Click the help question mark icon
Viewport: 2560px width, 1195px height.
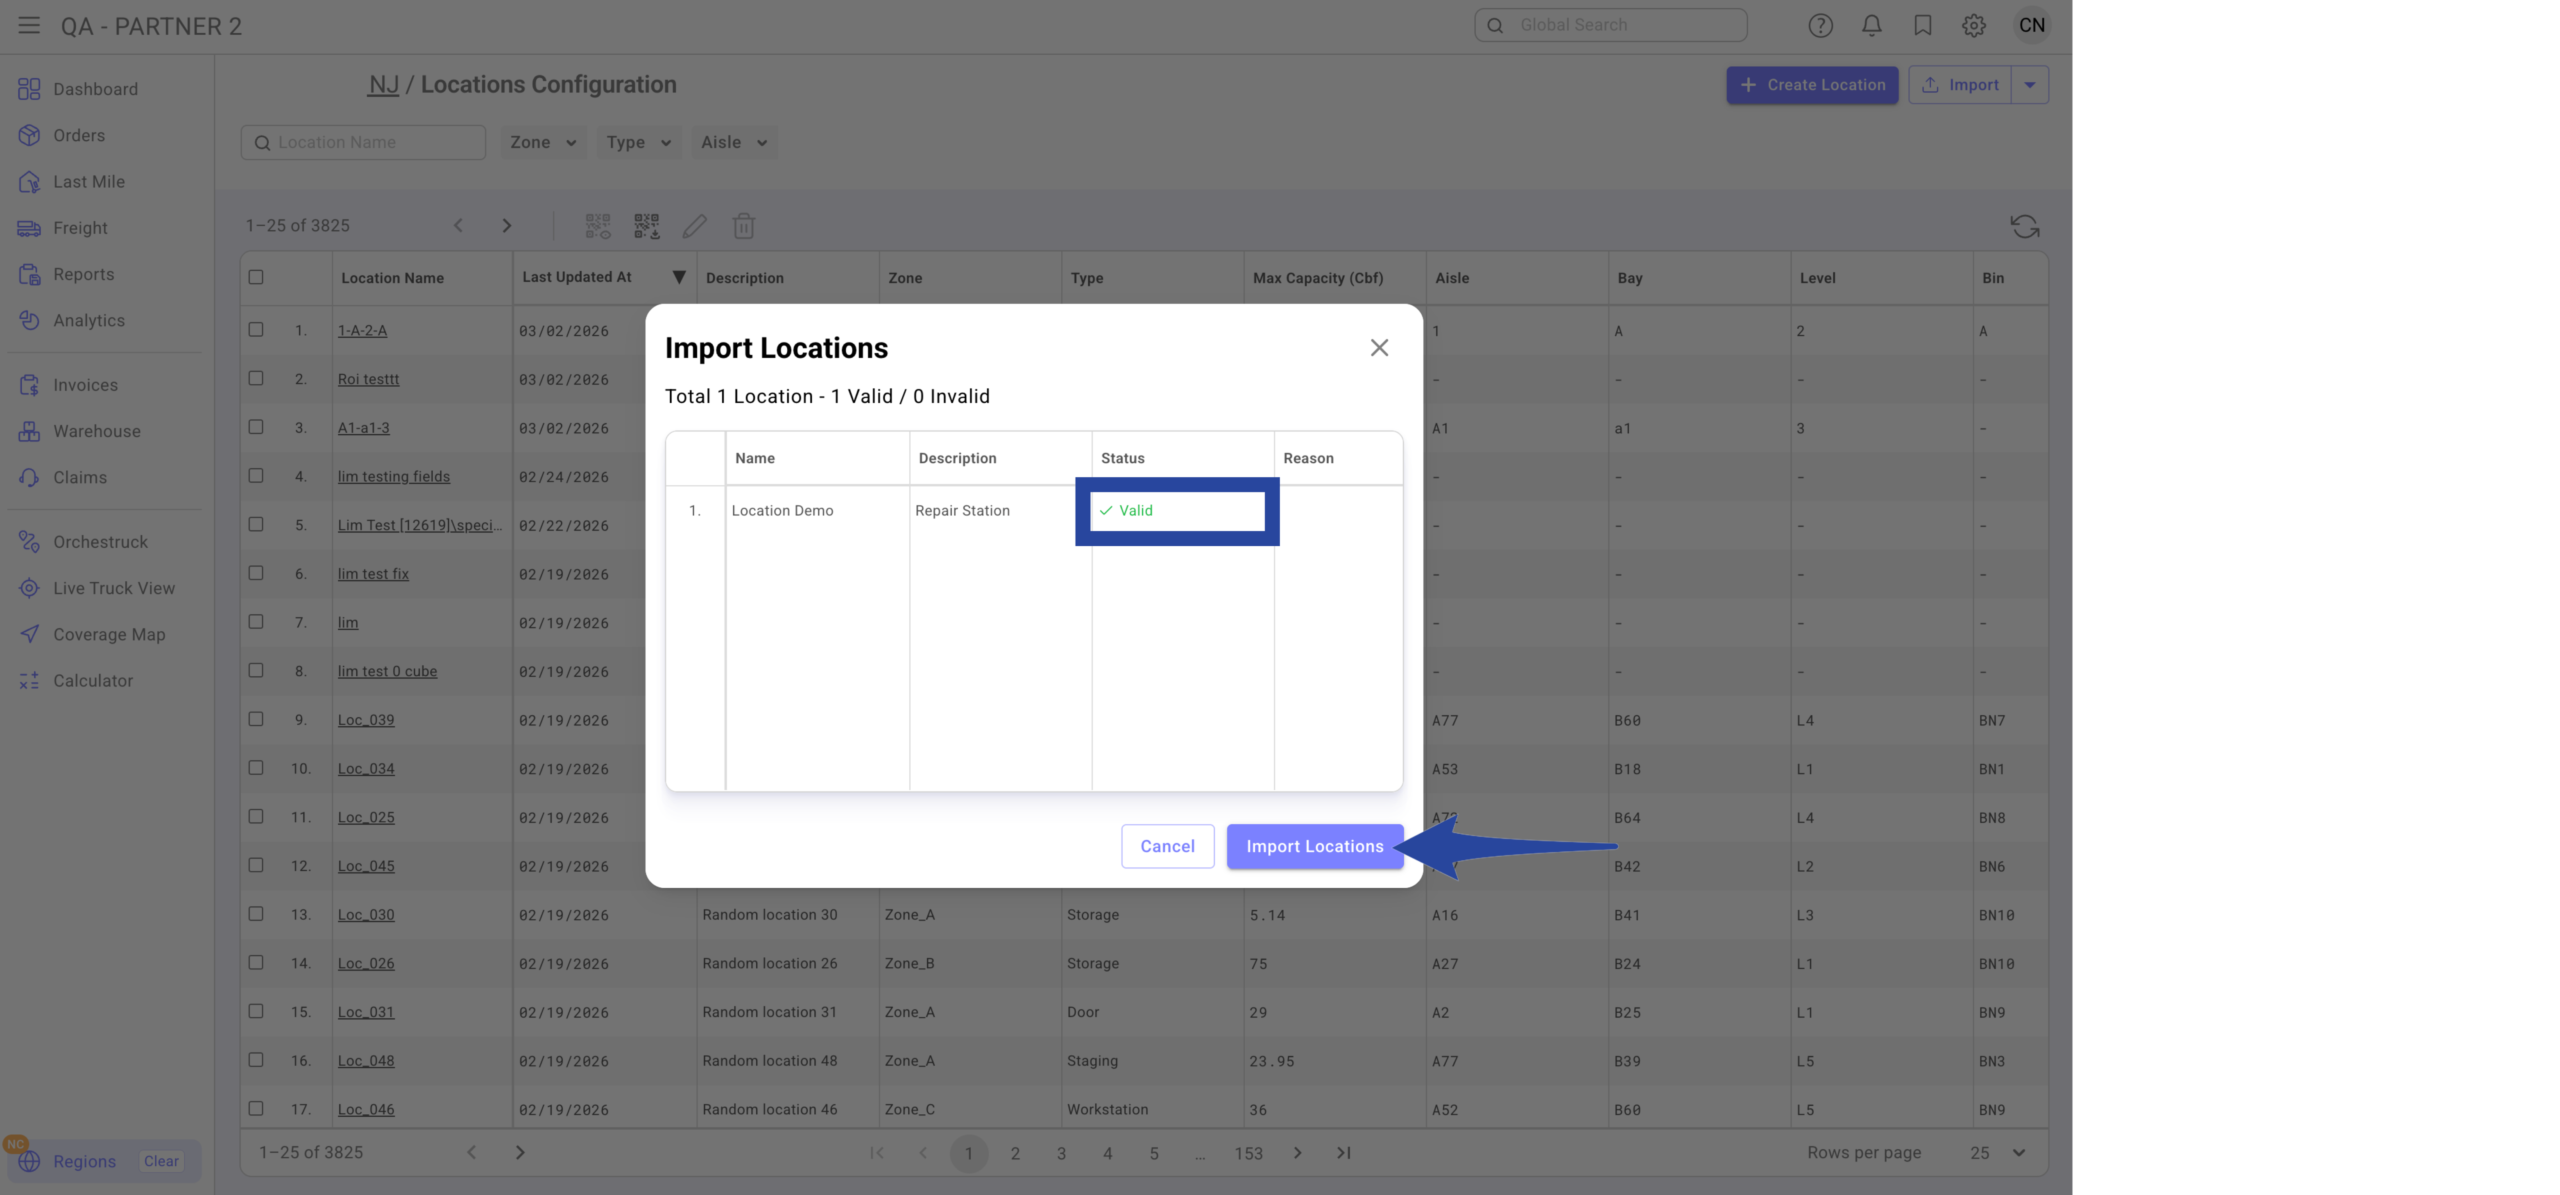pyautogui.click(x=1820, y=25)
